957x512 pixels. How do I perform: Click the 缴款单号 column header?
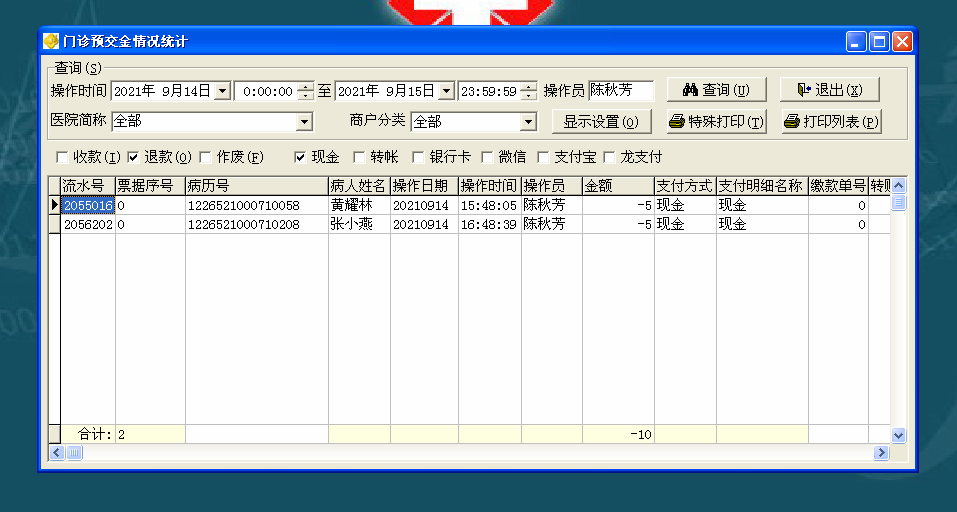coord(839,186)
